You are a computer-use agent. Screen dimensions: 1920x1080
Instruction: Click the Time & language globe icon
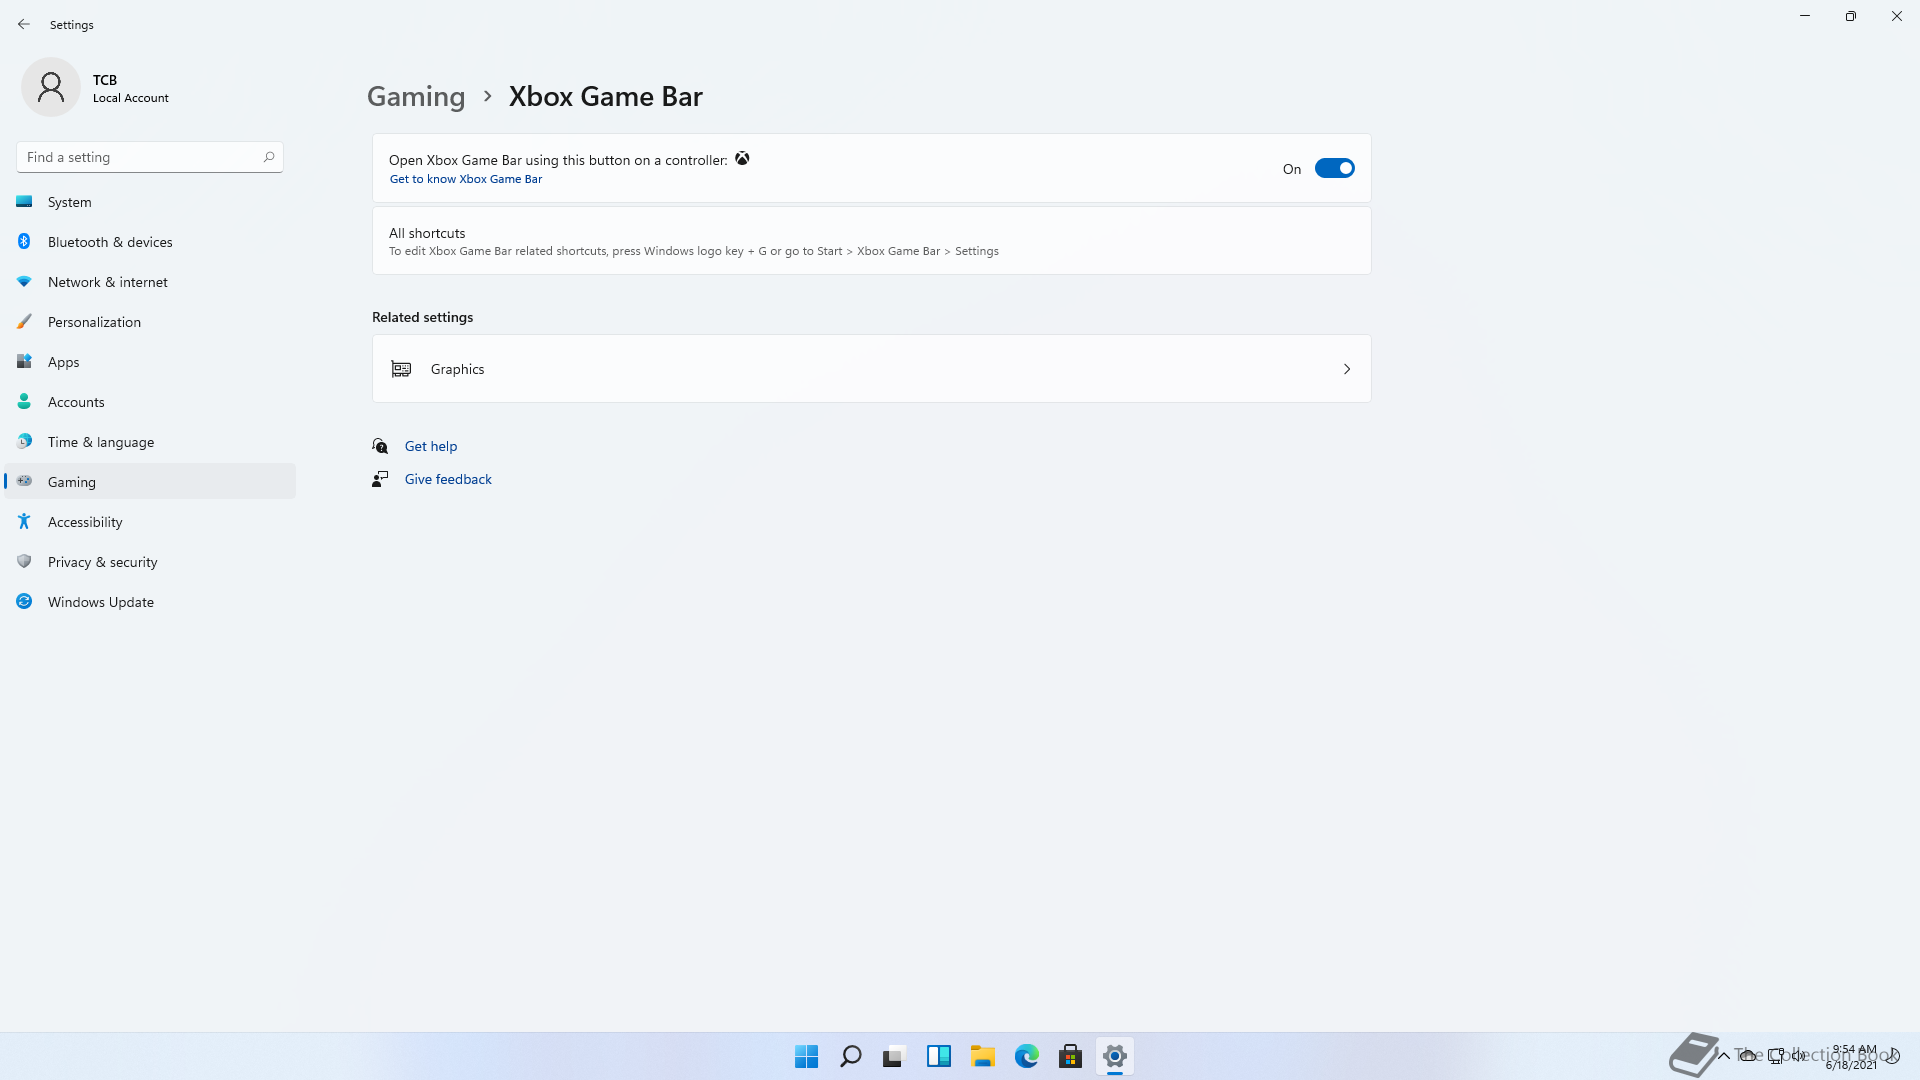24,442
